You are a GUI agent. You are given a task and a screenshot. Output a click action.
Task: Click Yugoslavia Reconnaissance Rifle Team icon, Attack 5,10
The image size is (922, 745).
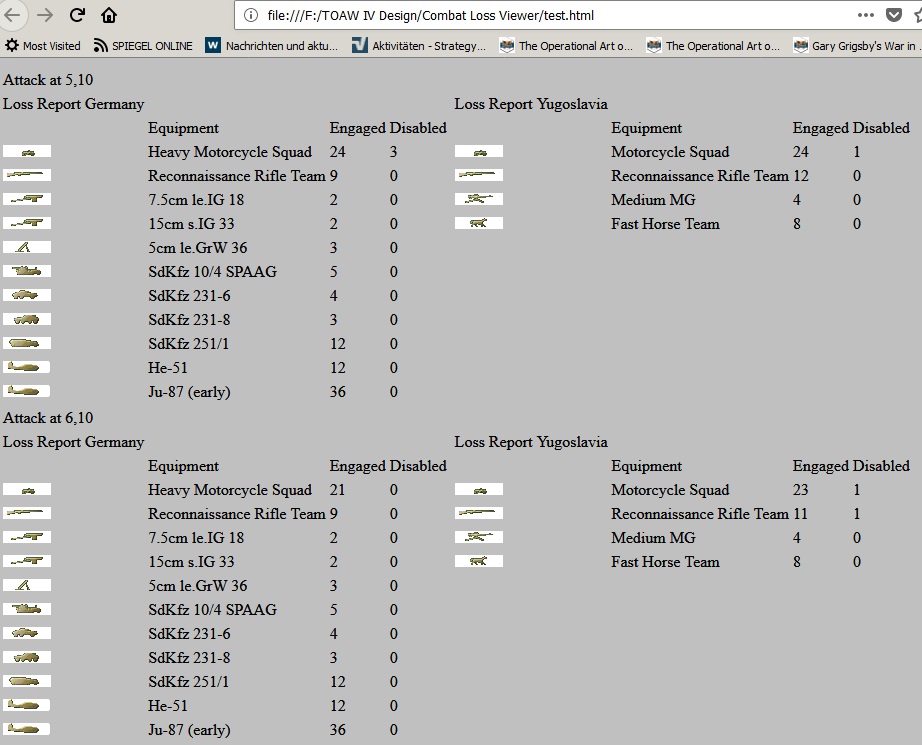point(479,175)
